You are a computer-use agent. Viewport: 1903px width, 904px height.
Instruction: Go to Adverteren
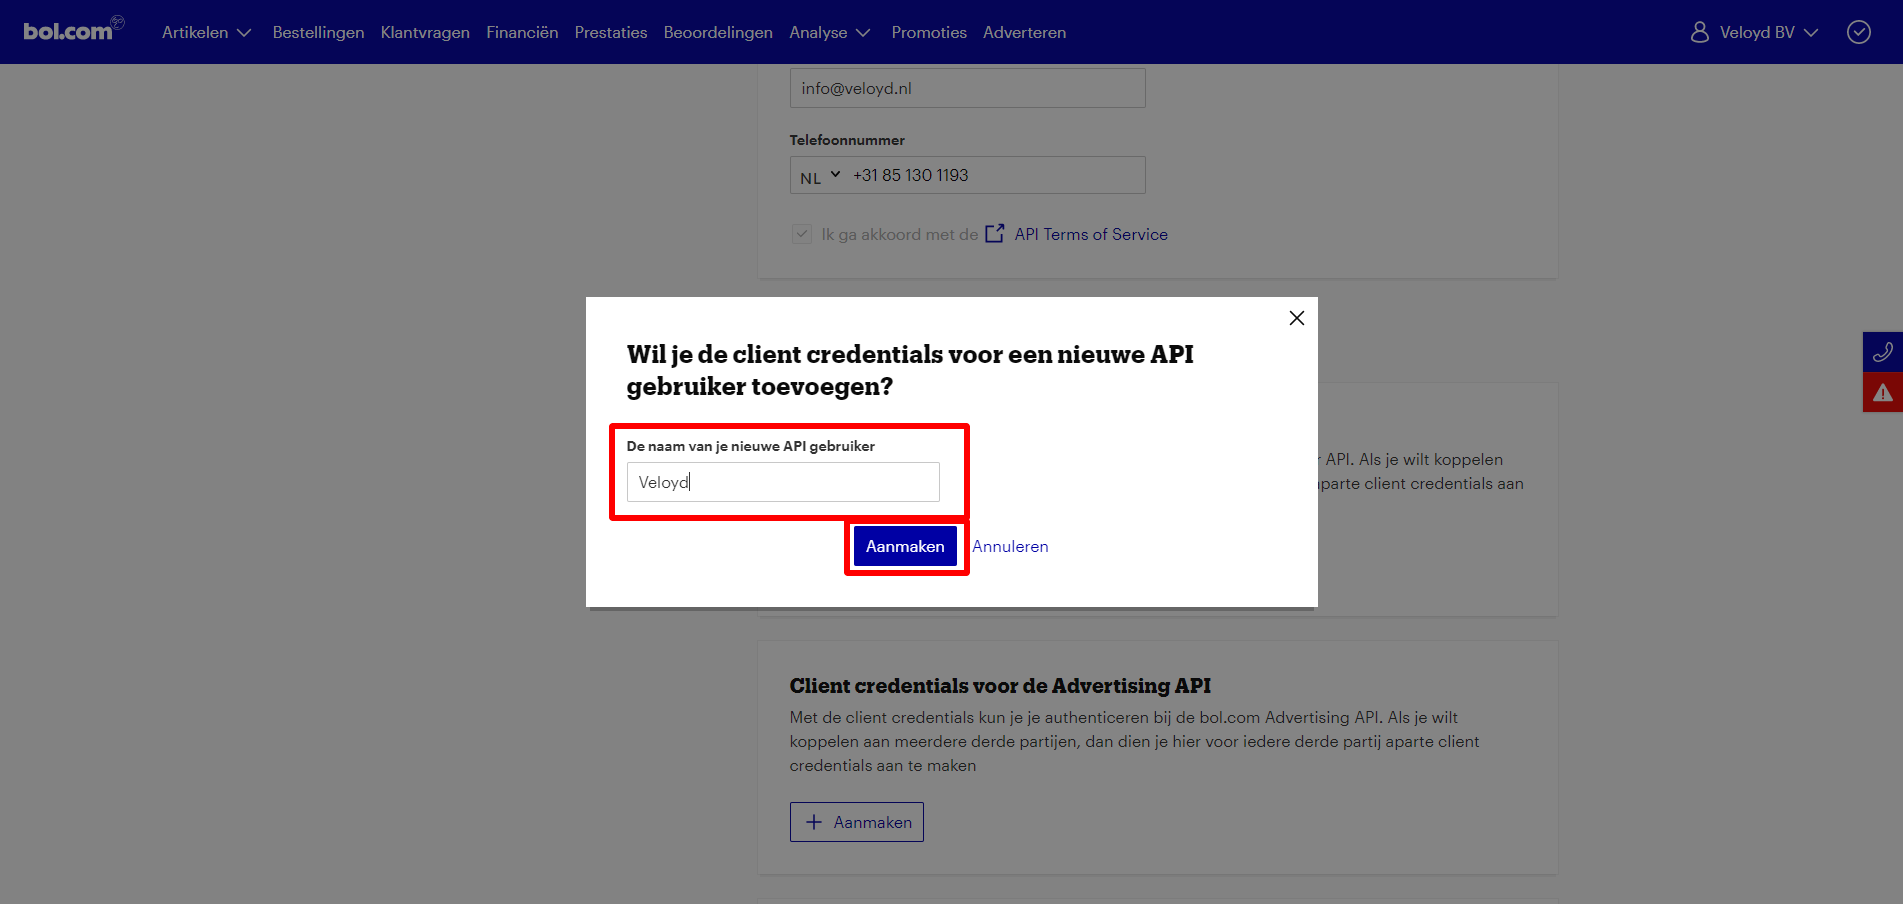click(x=1024, y=32)
